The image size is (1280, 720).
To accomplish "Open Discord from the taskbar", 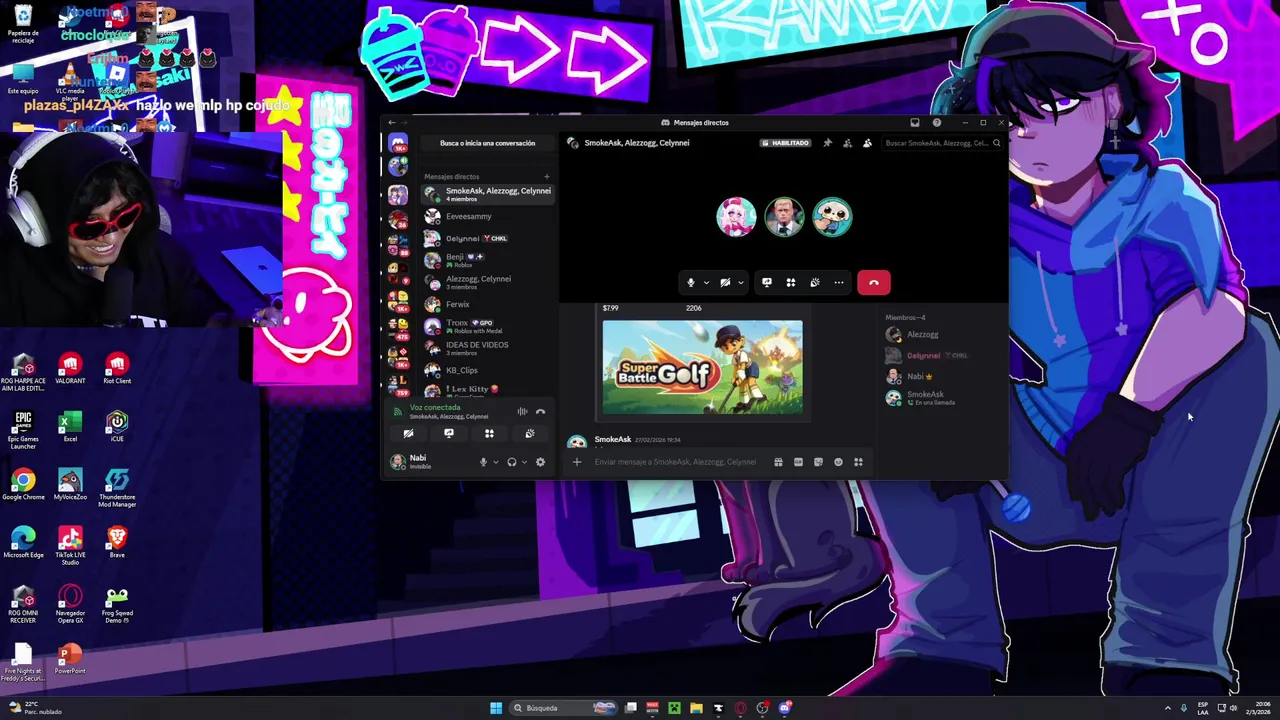I will (x=785, y=708).
